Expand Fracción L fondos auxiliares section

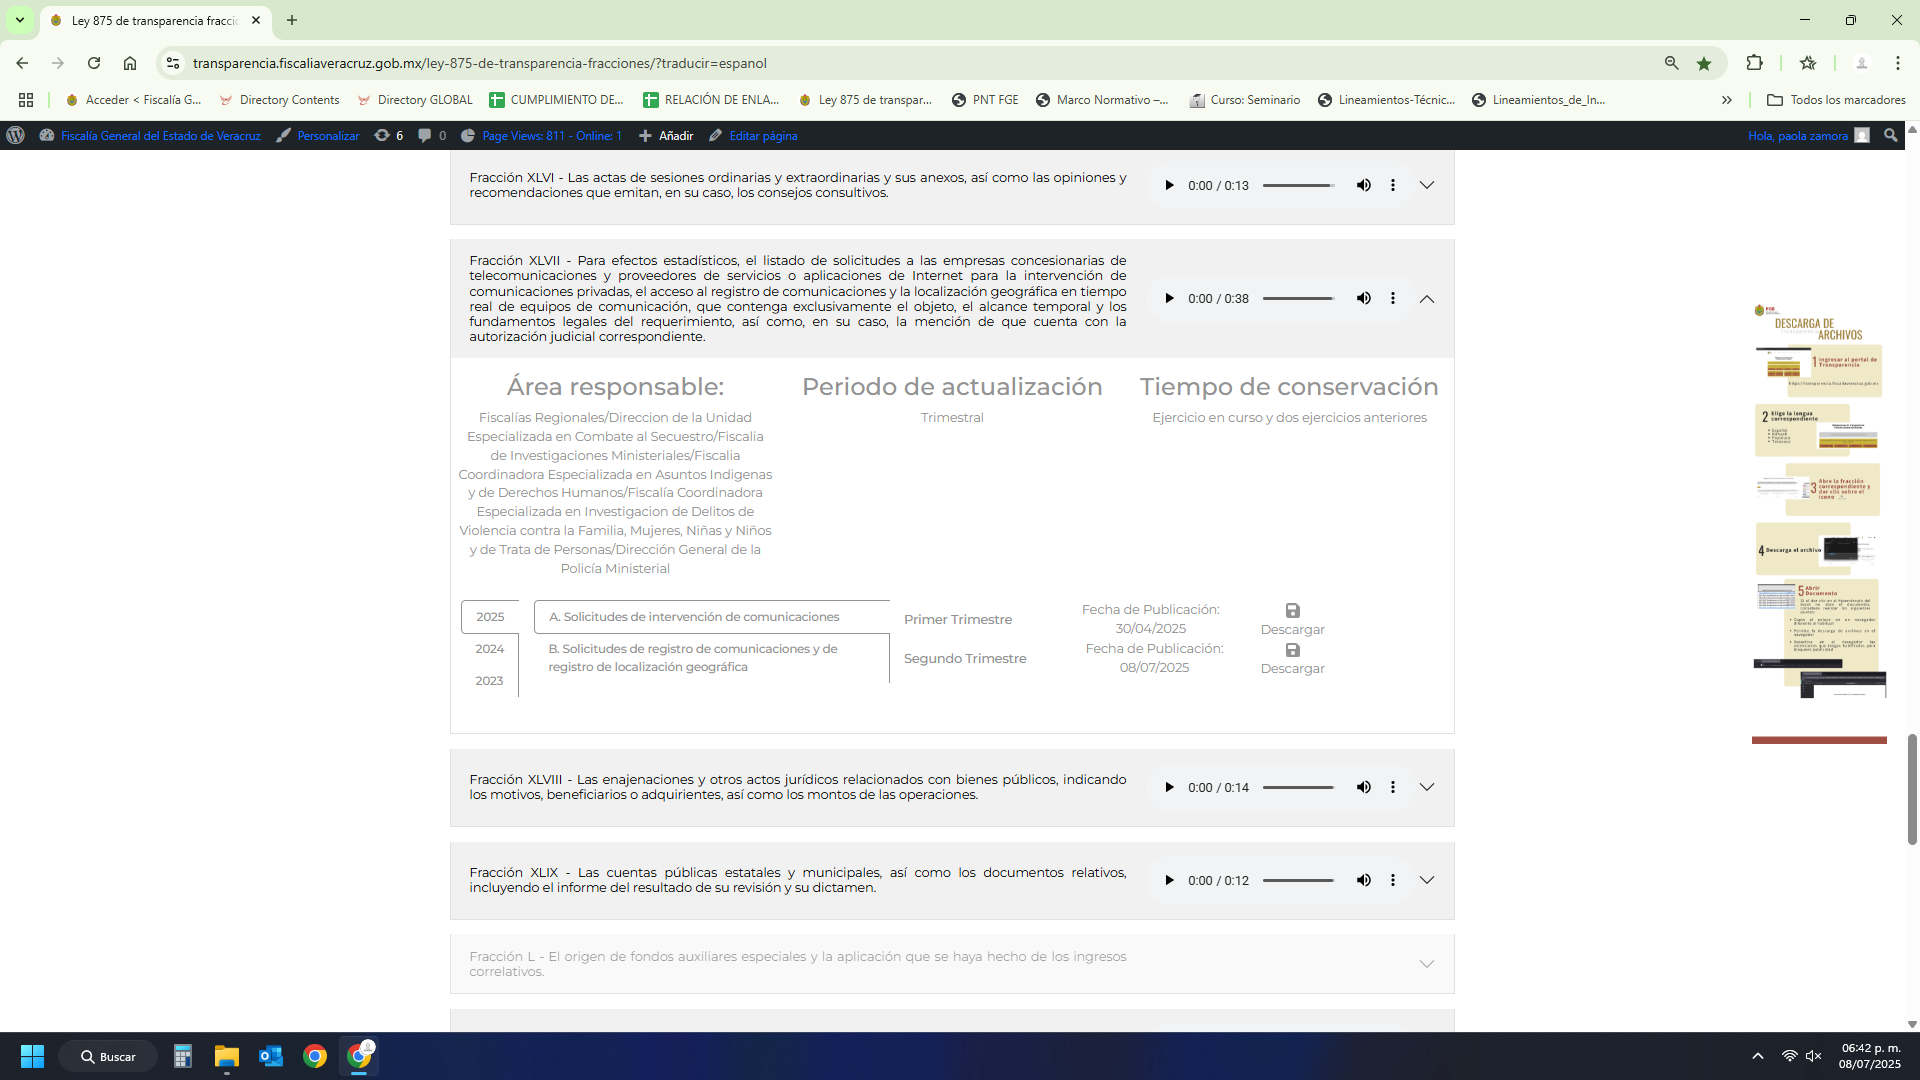1426,964
